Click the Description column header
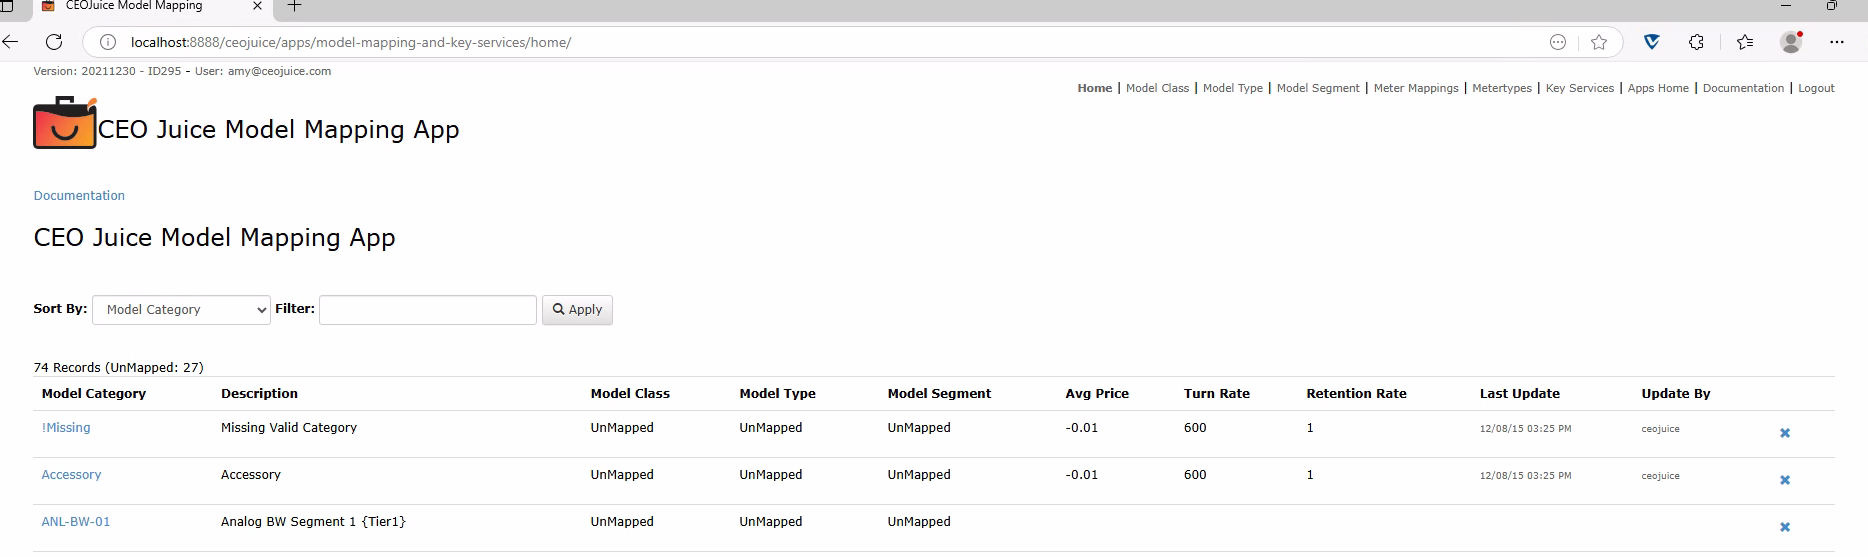1868x557 pixels. pyautogui.click(x=259, y=394)
